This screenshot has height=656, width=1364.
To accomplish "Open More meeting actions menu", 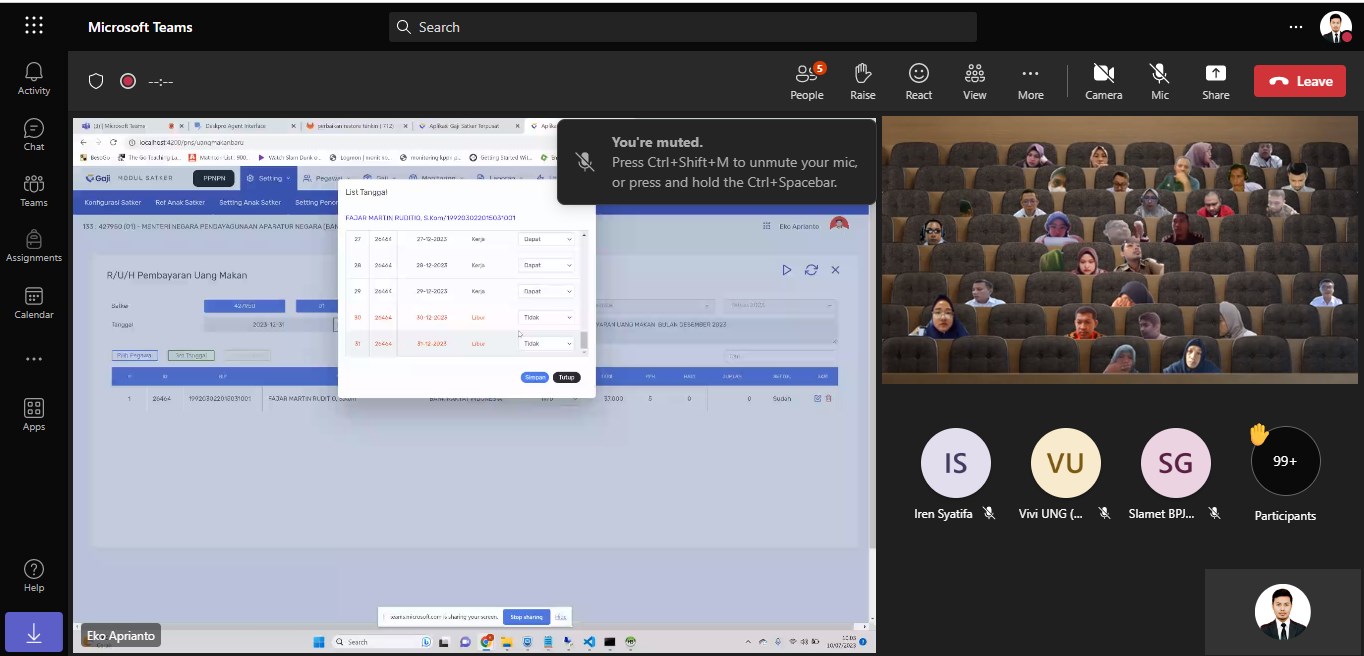I will coord(1030,82).
